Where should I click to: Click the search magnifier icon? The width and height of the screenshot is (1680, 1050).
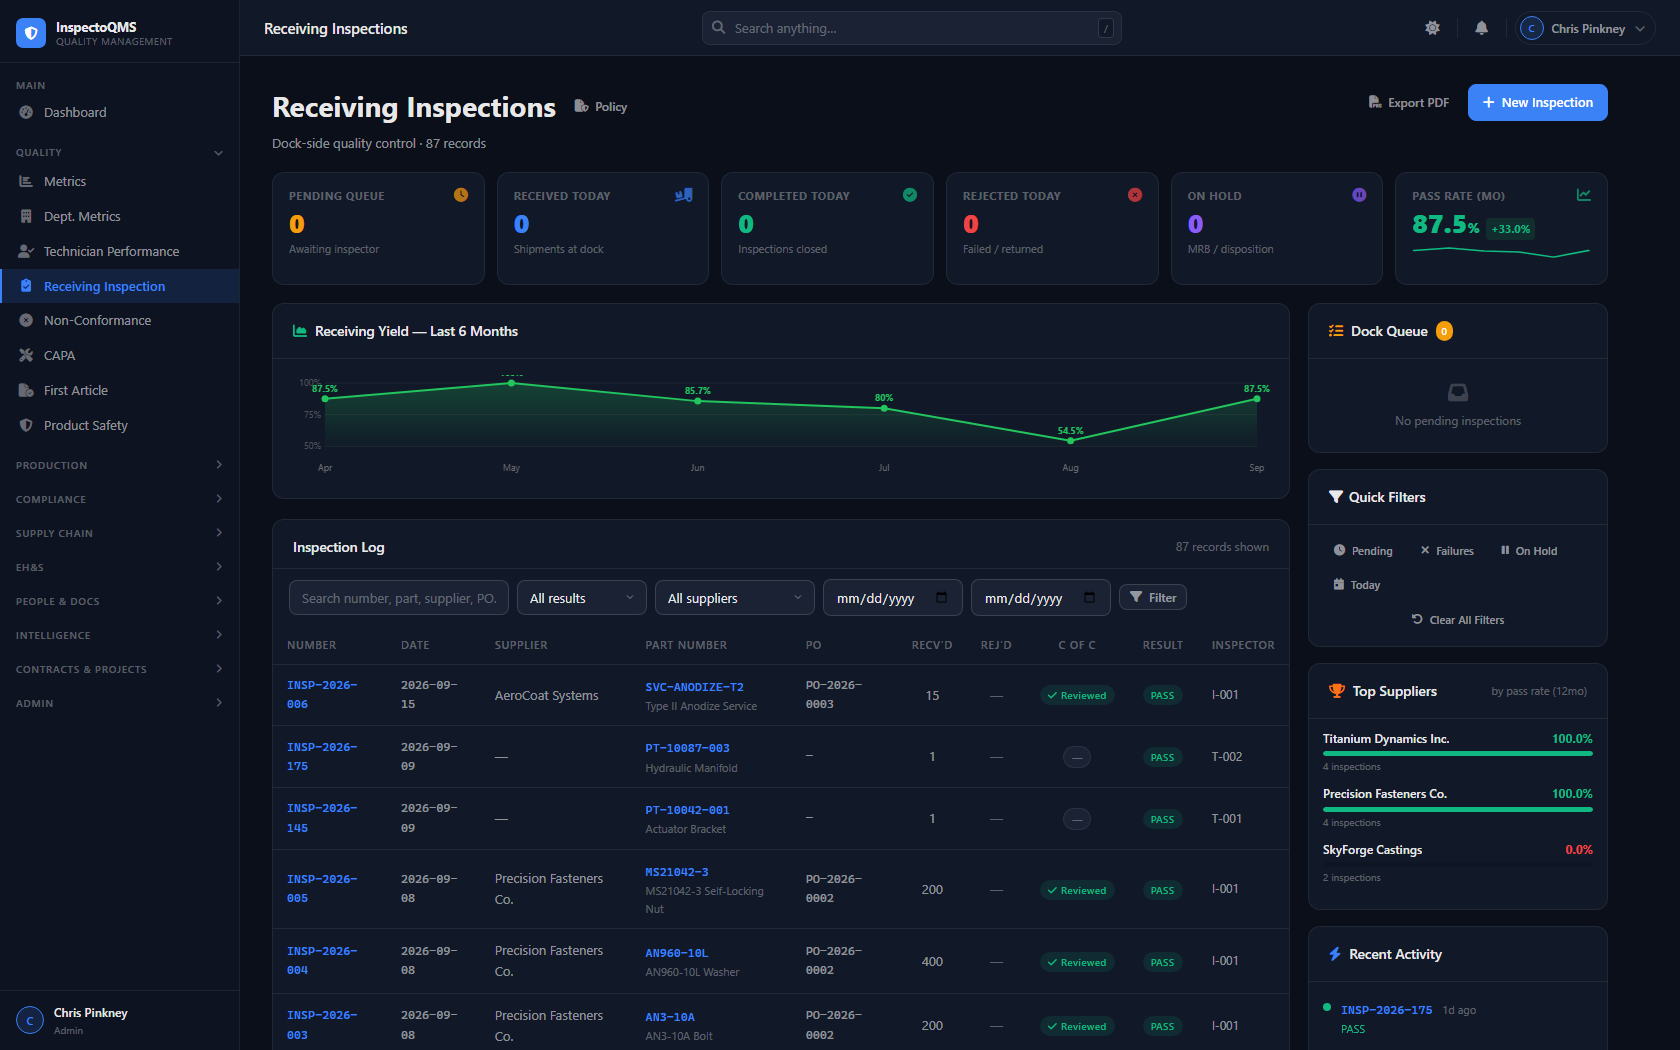click(x=718, y=28)
